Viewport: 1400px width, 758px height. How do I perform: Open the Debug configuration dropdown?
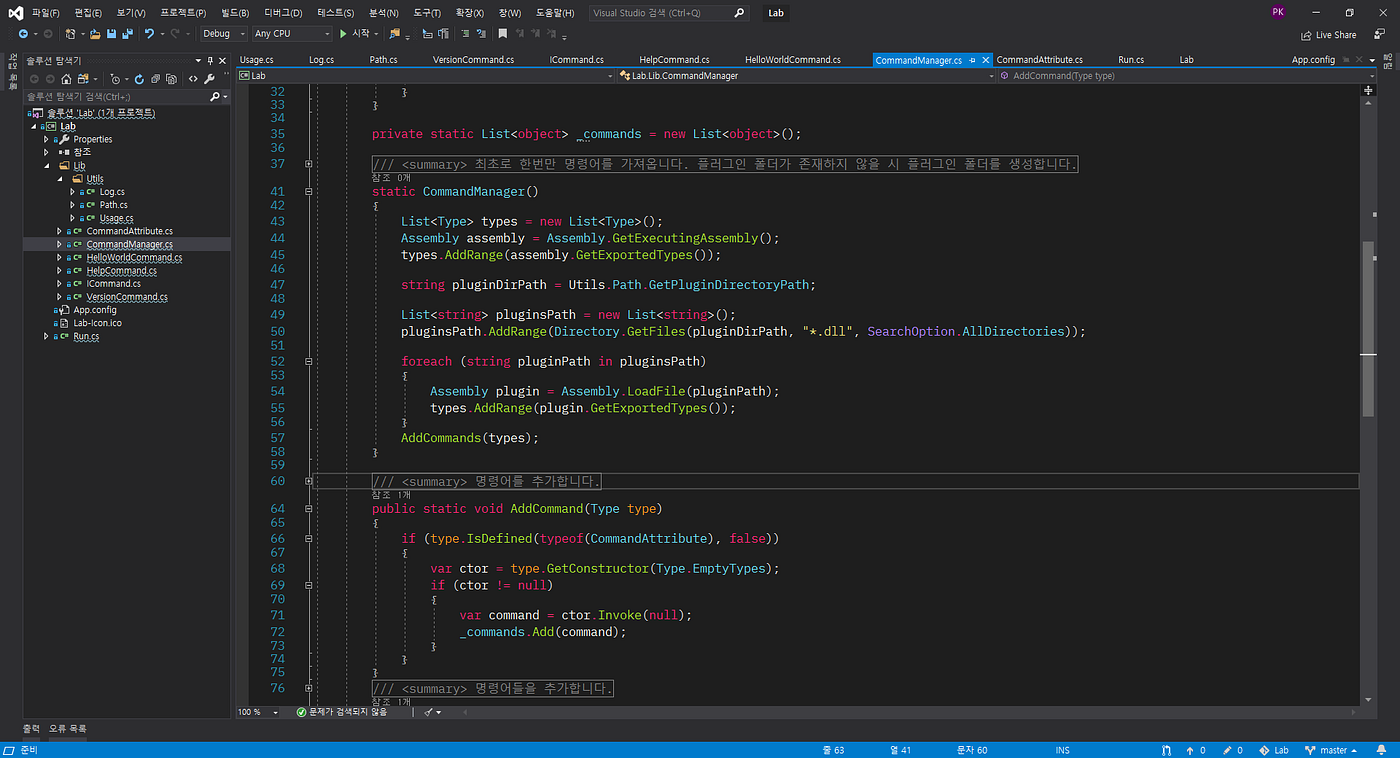223,34
